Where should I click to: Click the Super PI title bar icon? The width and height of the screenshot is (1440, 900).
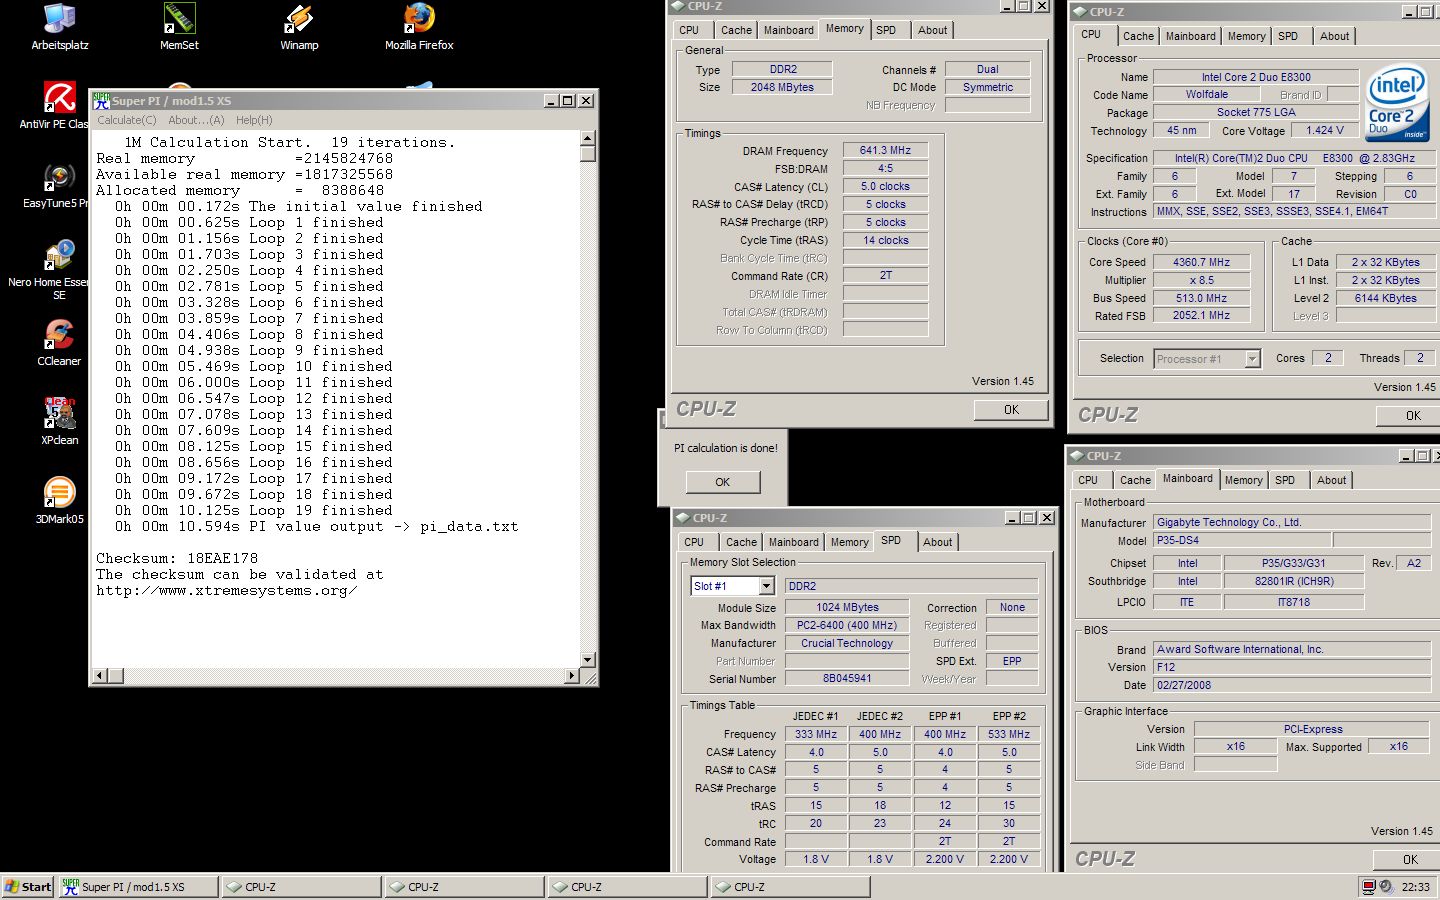[101, 100]
